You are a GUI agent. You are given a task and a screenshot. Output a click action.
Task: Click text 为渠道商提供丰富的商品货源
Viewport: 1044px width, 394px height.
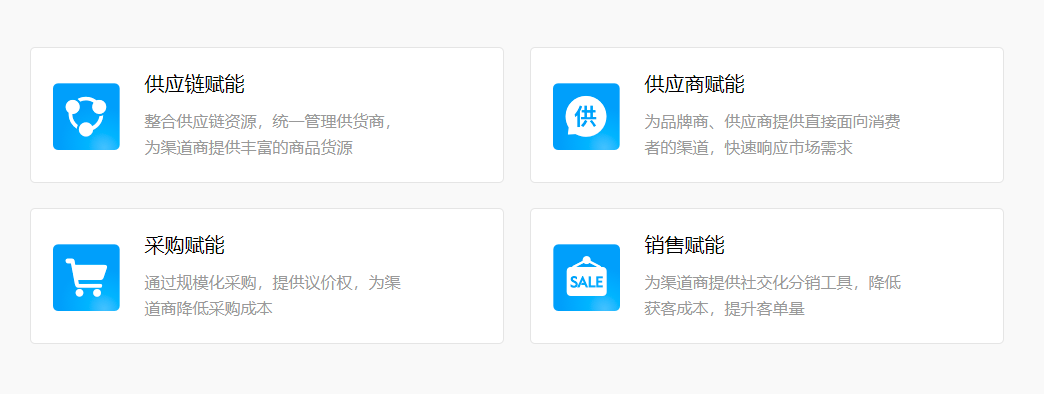click(x=248, y=148)
